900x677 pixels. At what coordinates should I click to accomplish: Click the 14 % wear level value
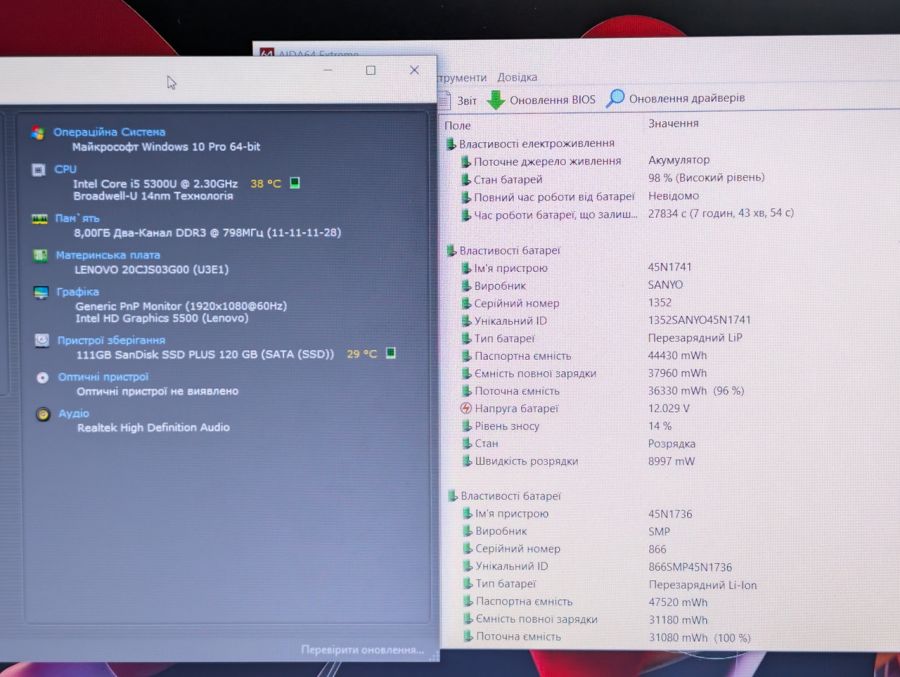coord(660,426)
